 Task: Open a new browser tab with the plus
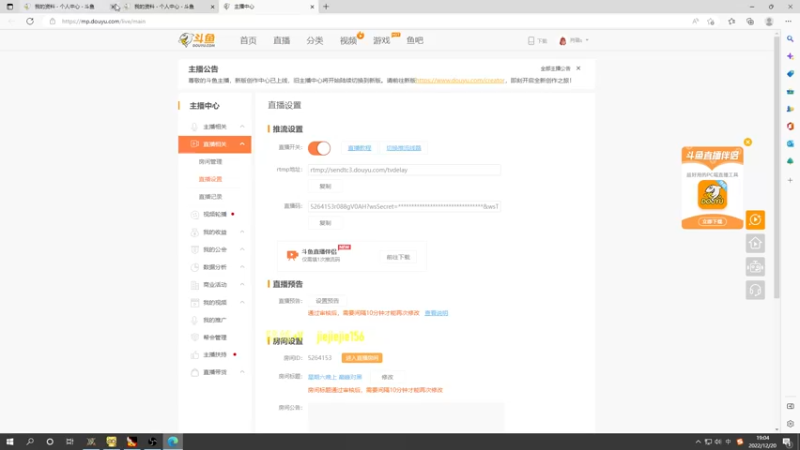326,7
